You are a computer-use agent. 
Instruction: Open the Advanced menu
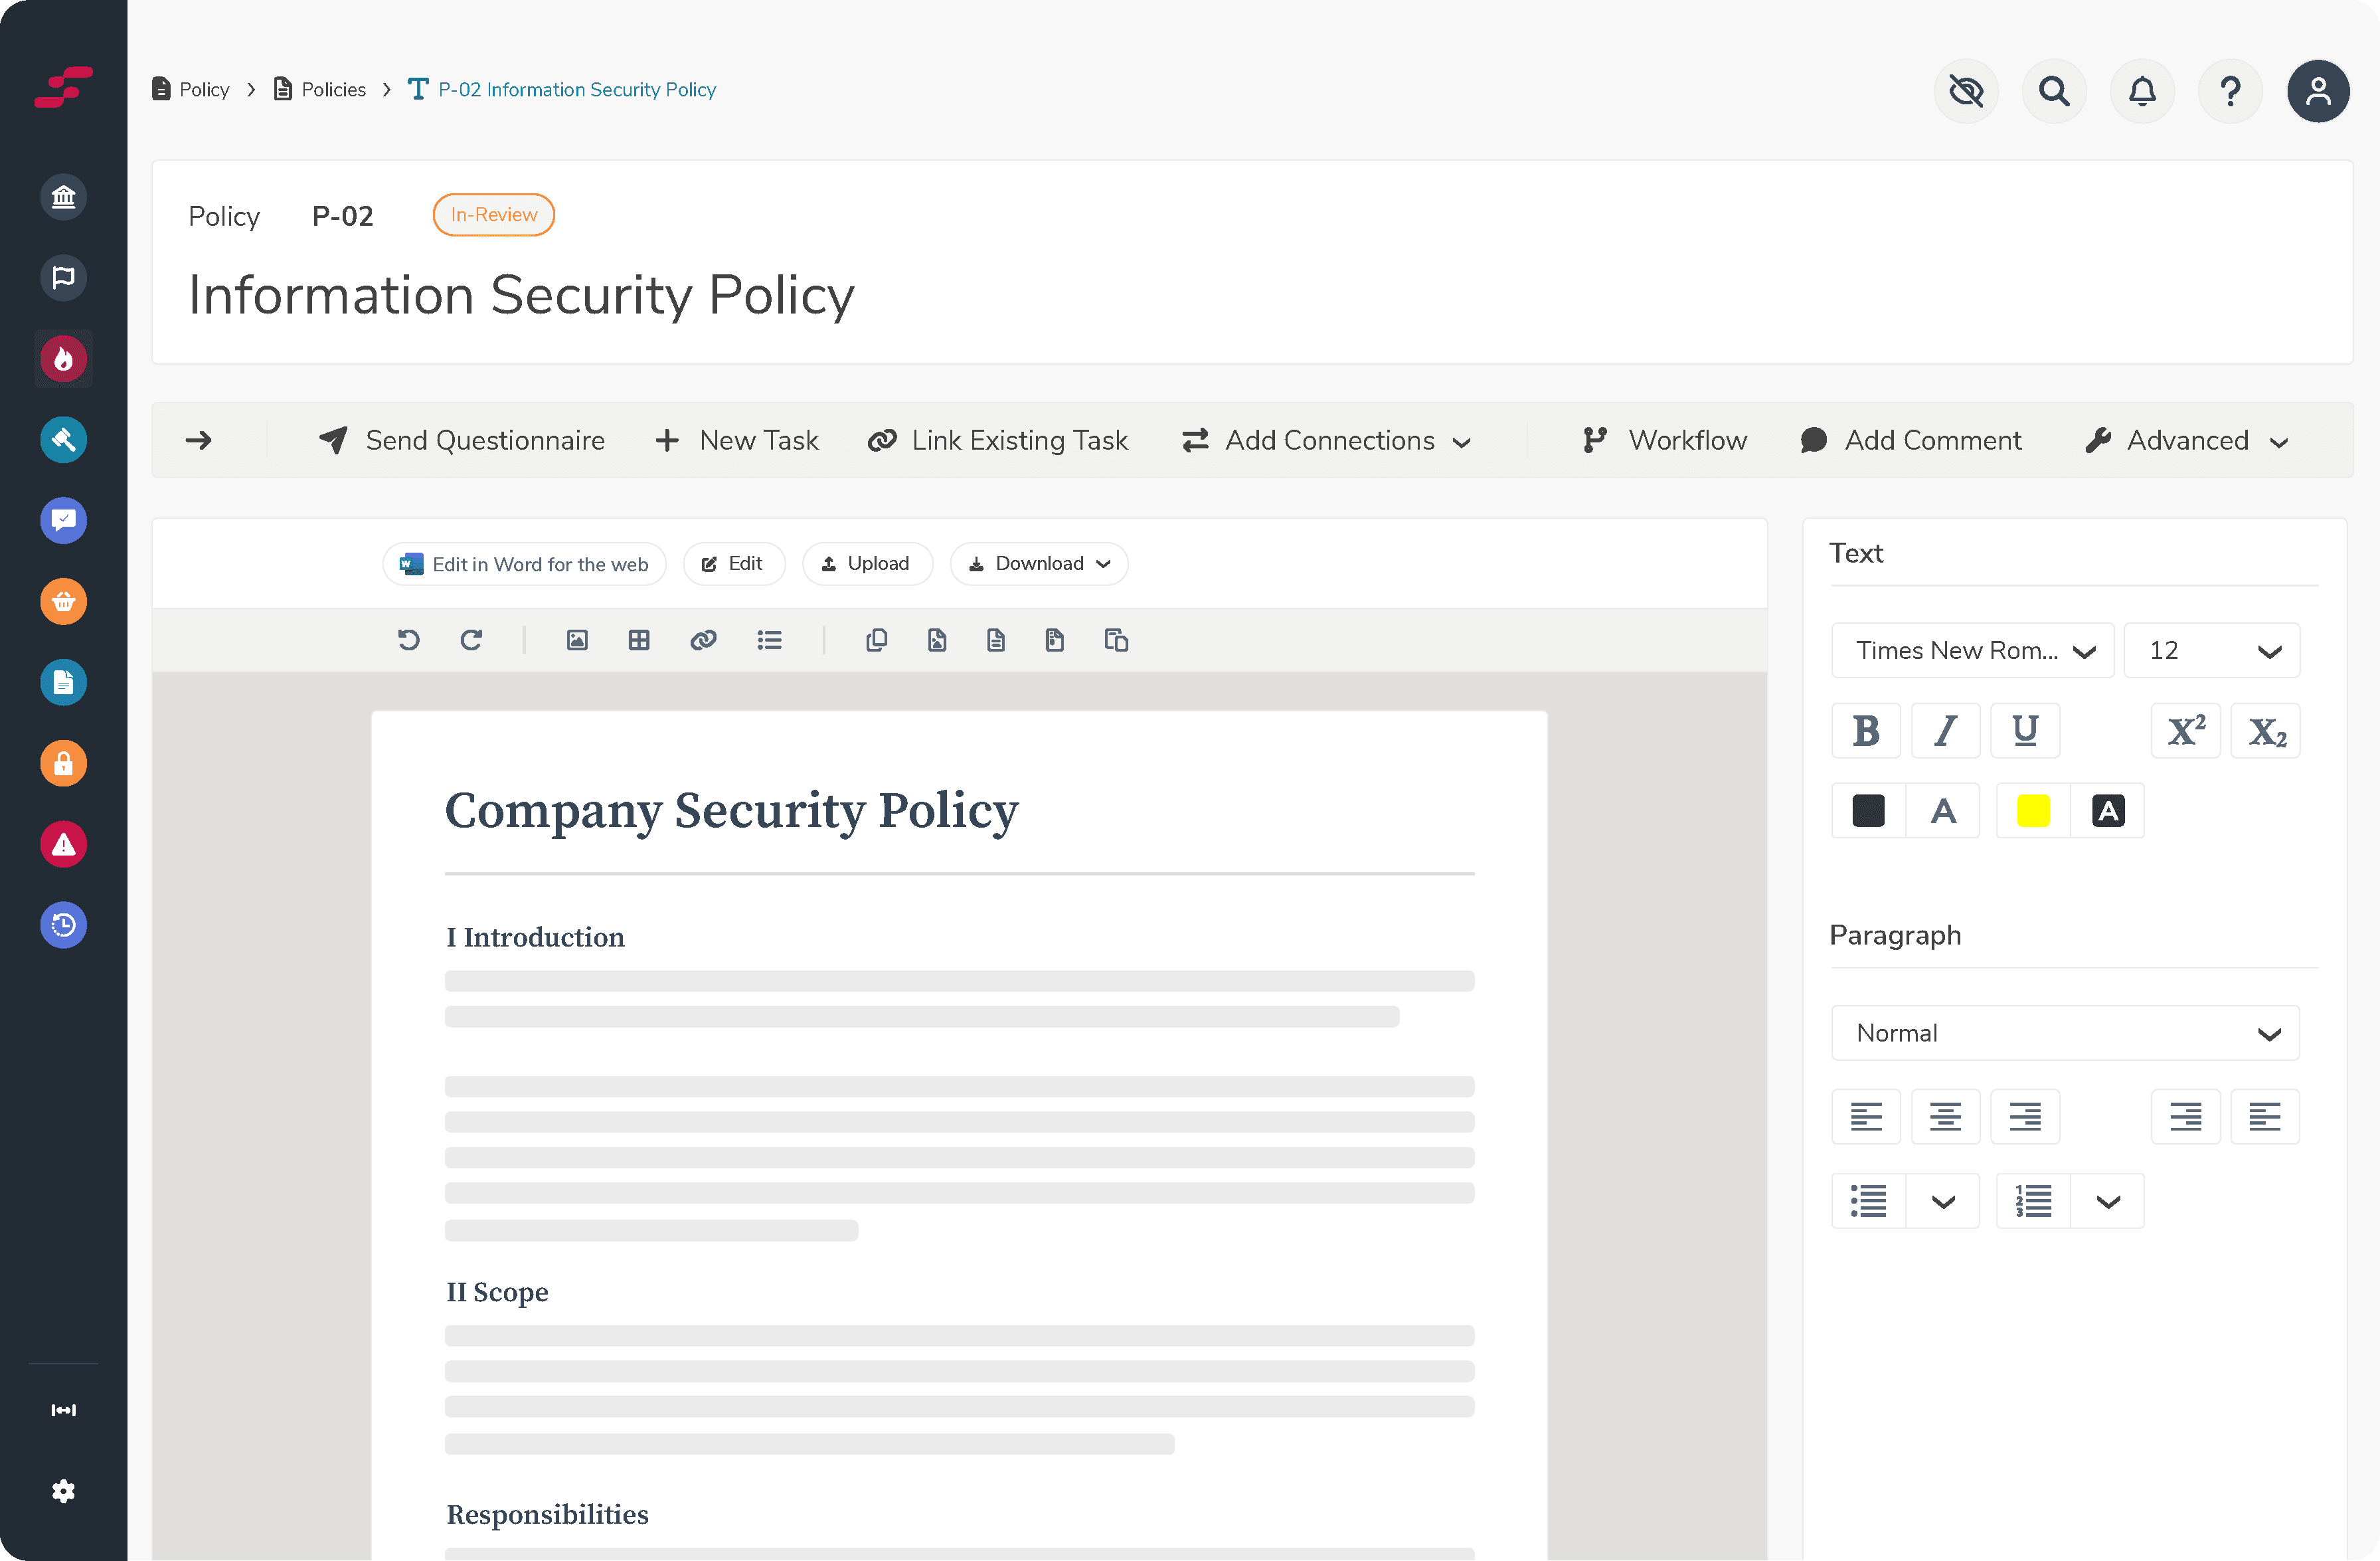pos(2186,440)
